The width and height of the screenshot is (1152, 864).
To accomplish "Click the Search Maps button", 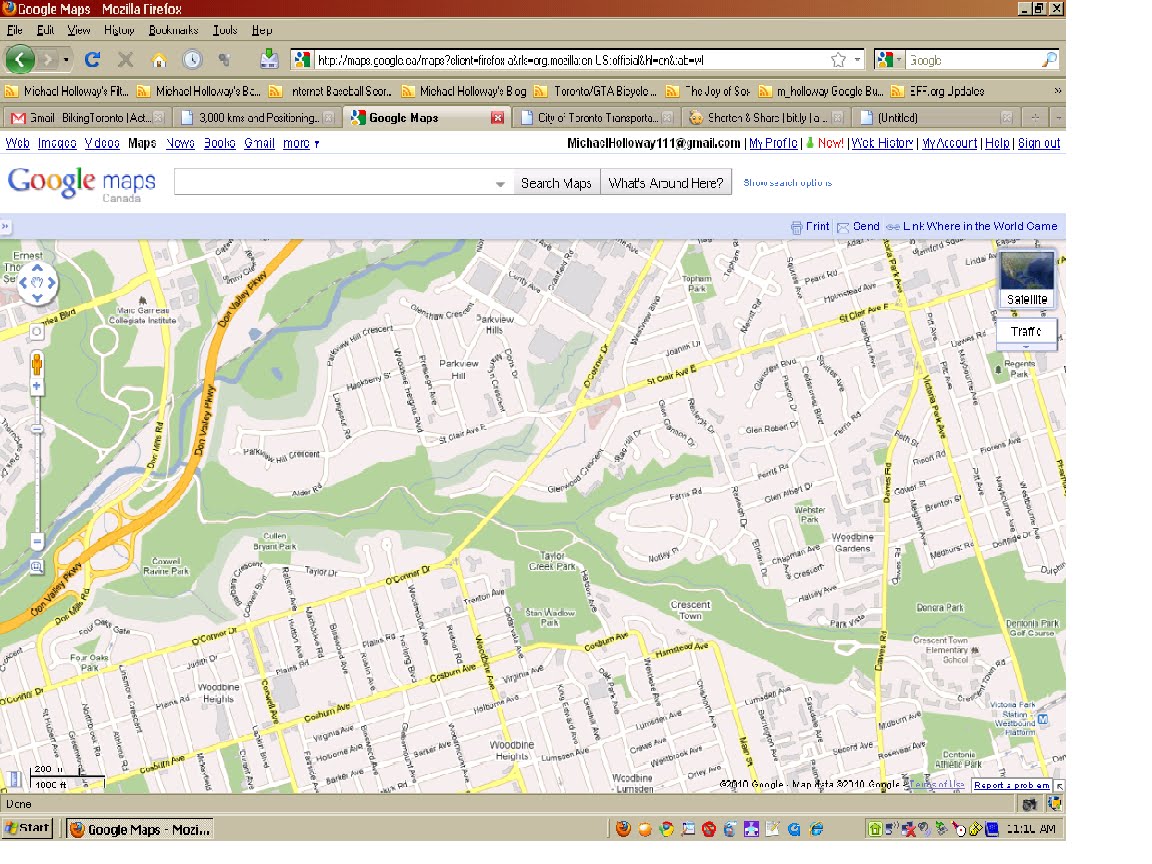I will [556, 183].
